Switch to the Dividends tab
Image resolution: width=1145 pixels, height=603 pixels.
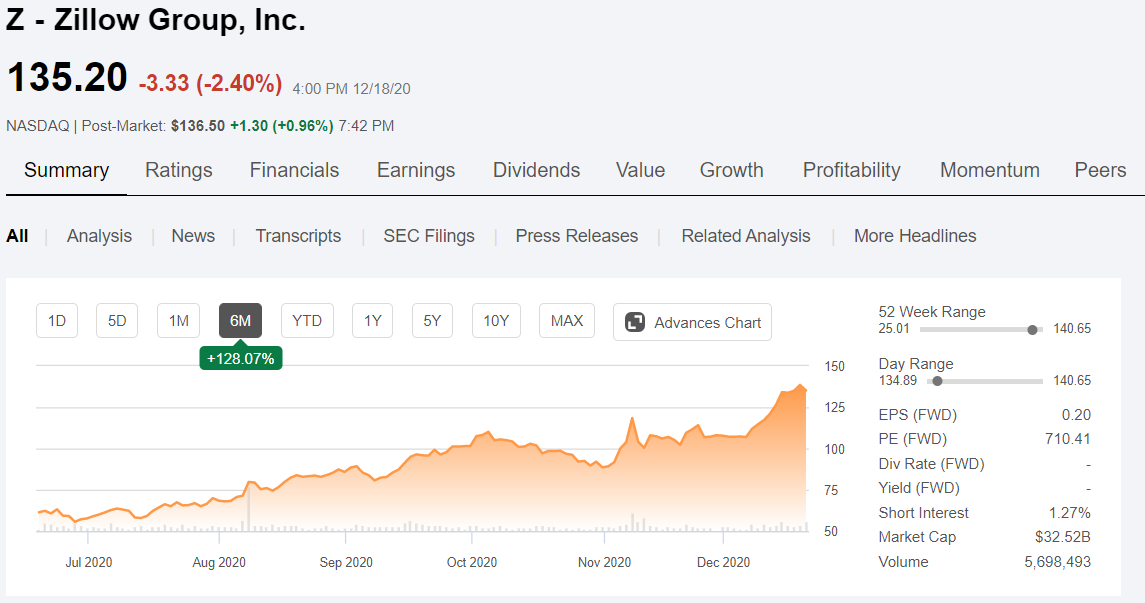point(536,170)
